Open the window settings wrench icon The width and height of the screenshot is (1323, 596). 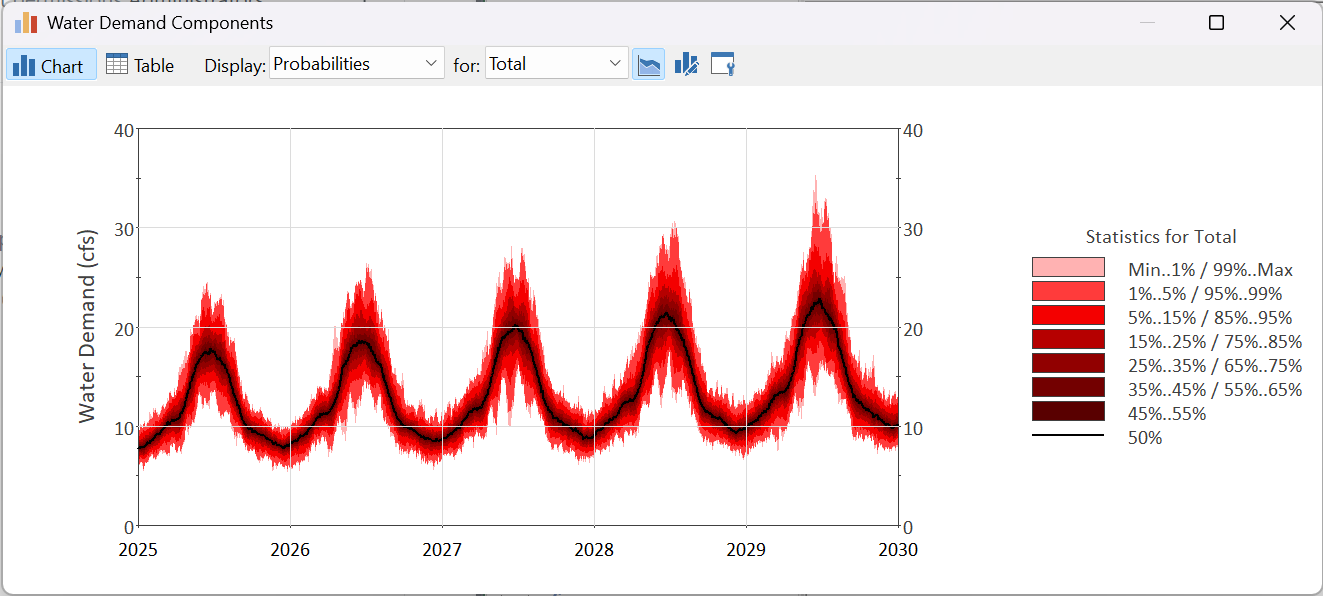tap(723, 65)
